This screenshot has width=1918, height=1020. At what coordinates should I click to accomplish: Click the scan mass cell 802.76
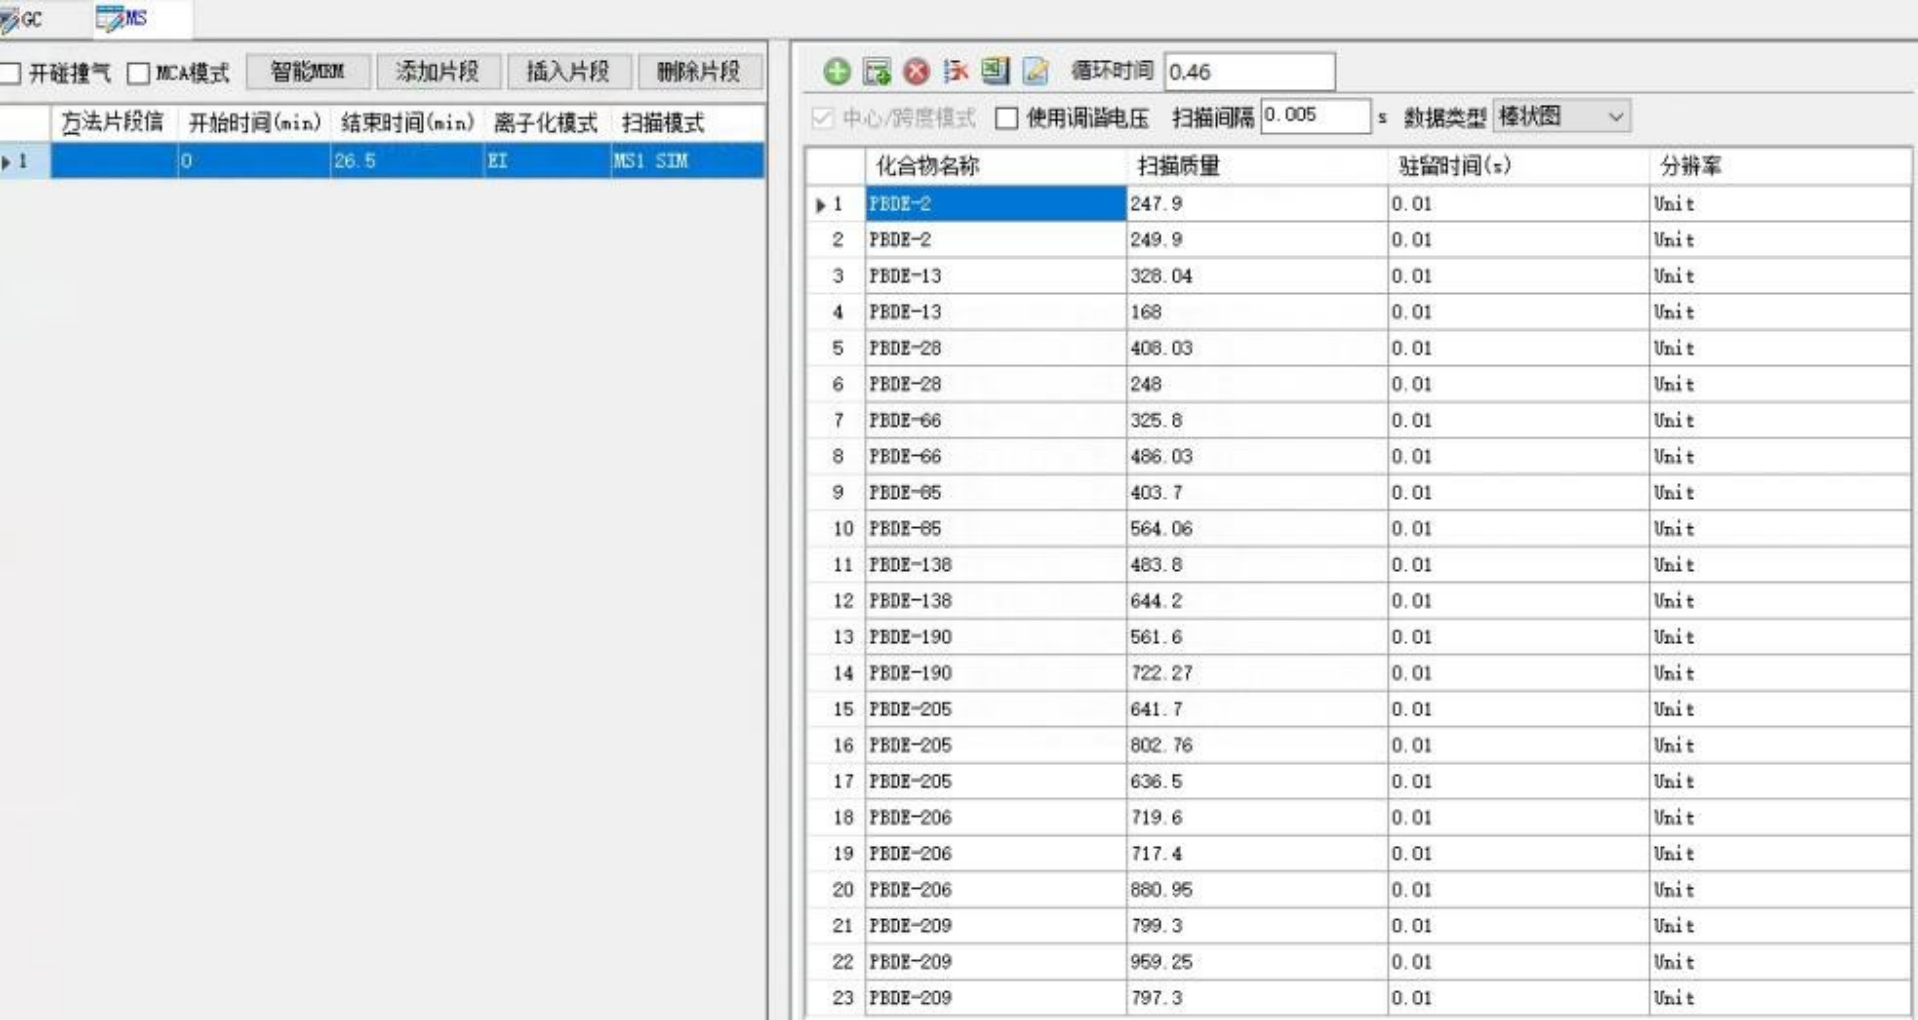pyautogui.click(x=1256, y=745)
